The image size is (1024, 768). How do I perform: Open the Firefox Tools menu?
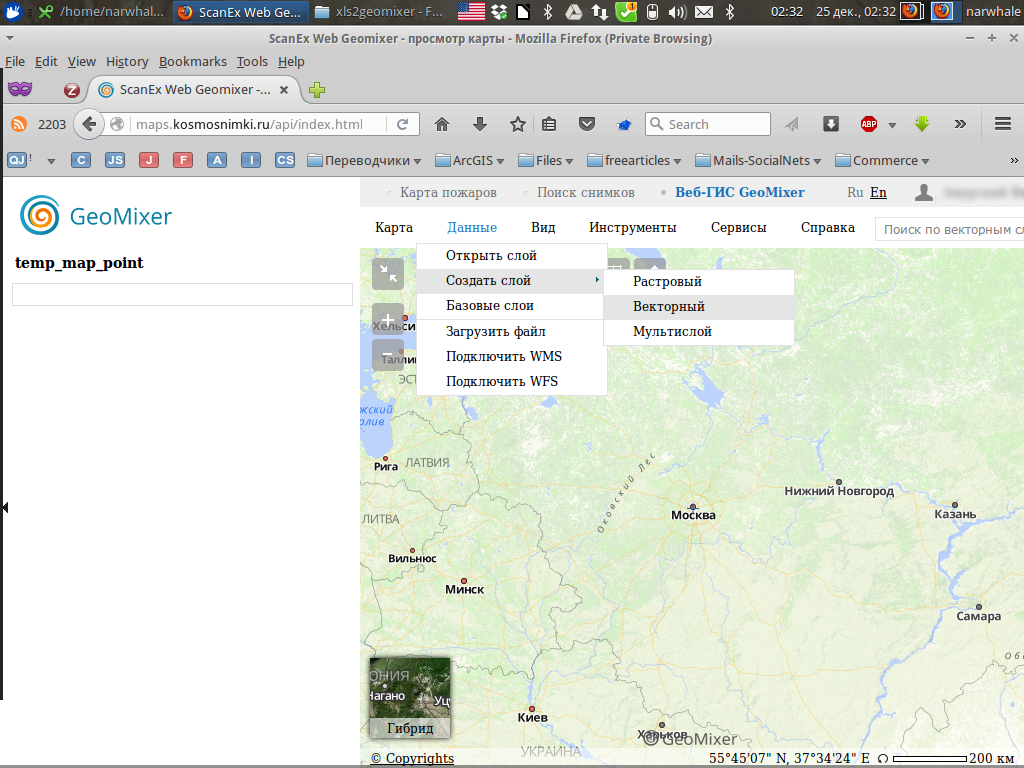click(x=252, y=61)
